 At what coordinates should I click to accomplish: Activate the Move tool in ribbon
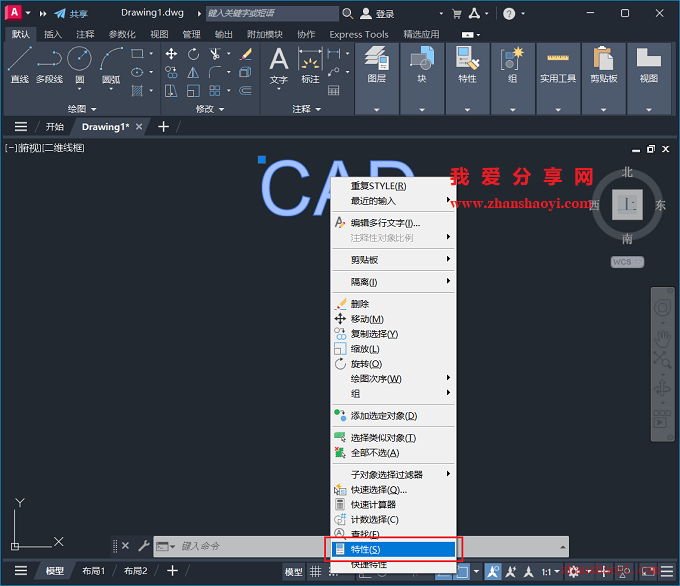click(x=171, y=54)
